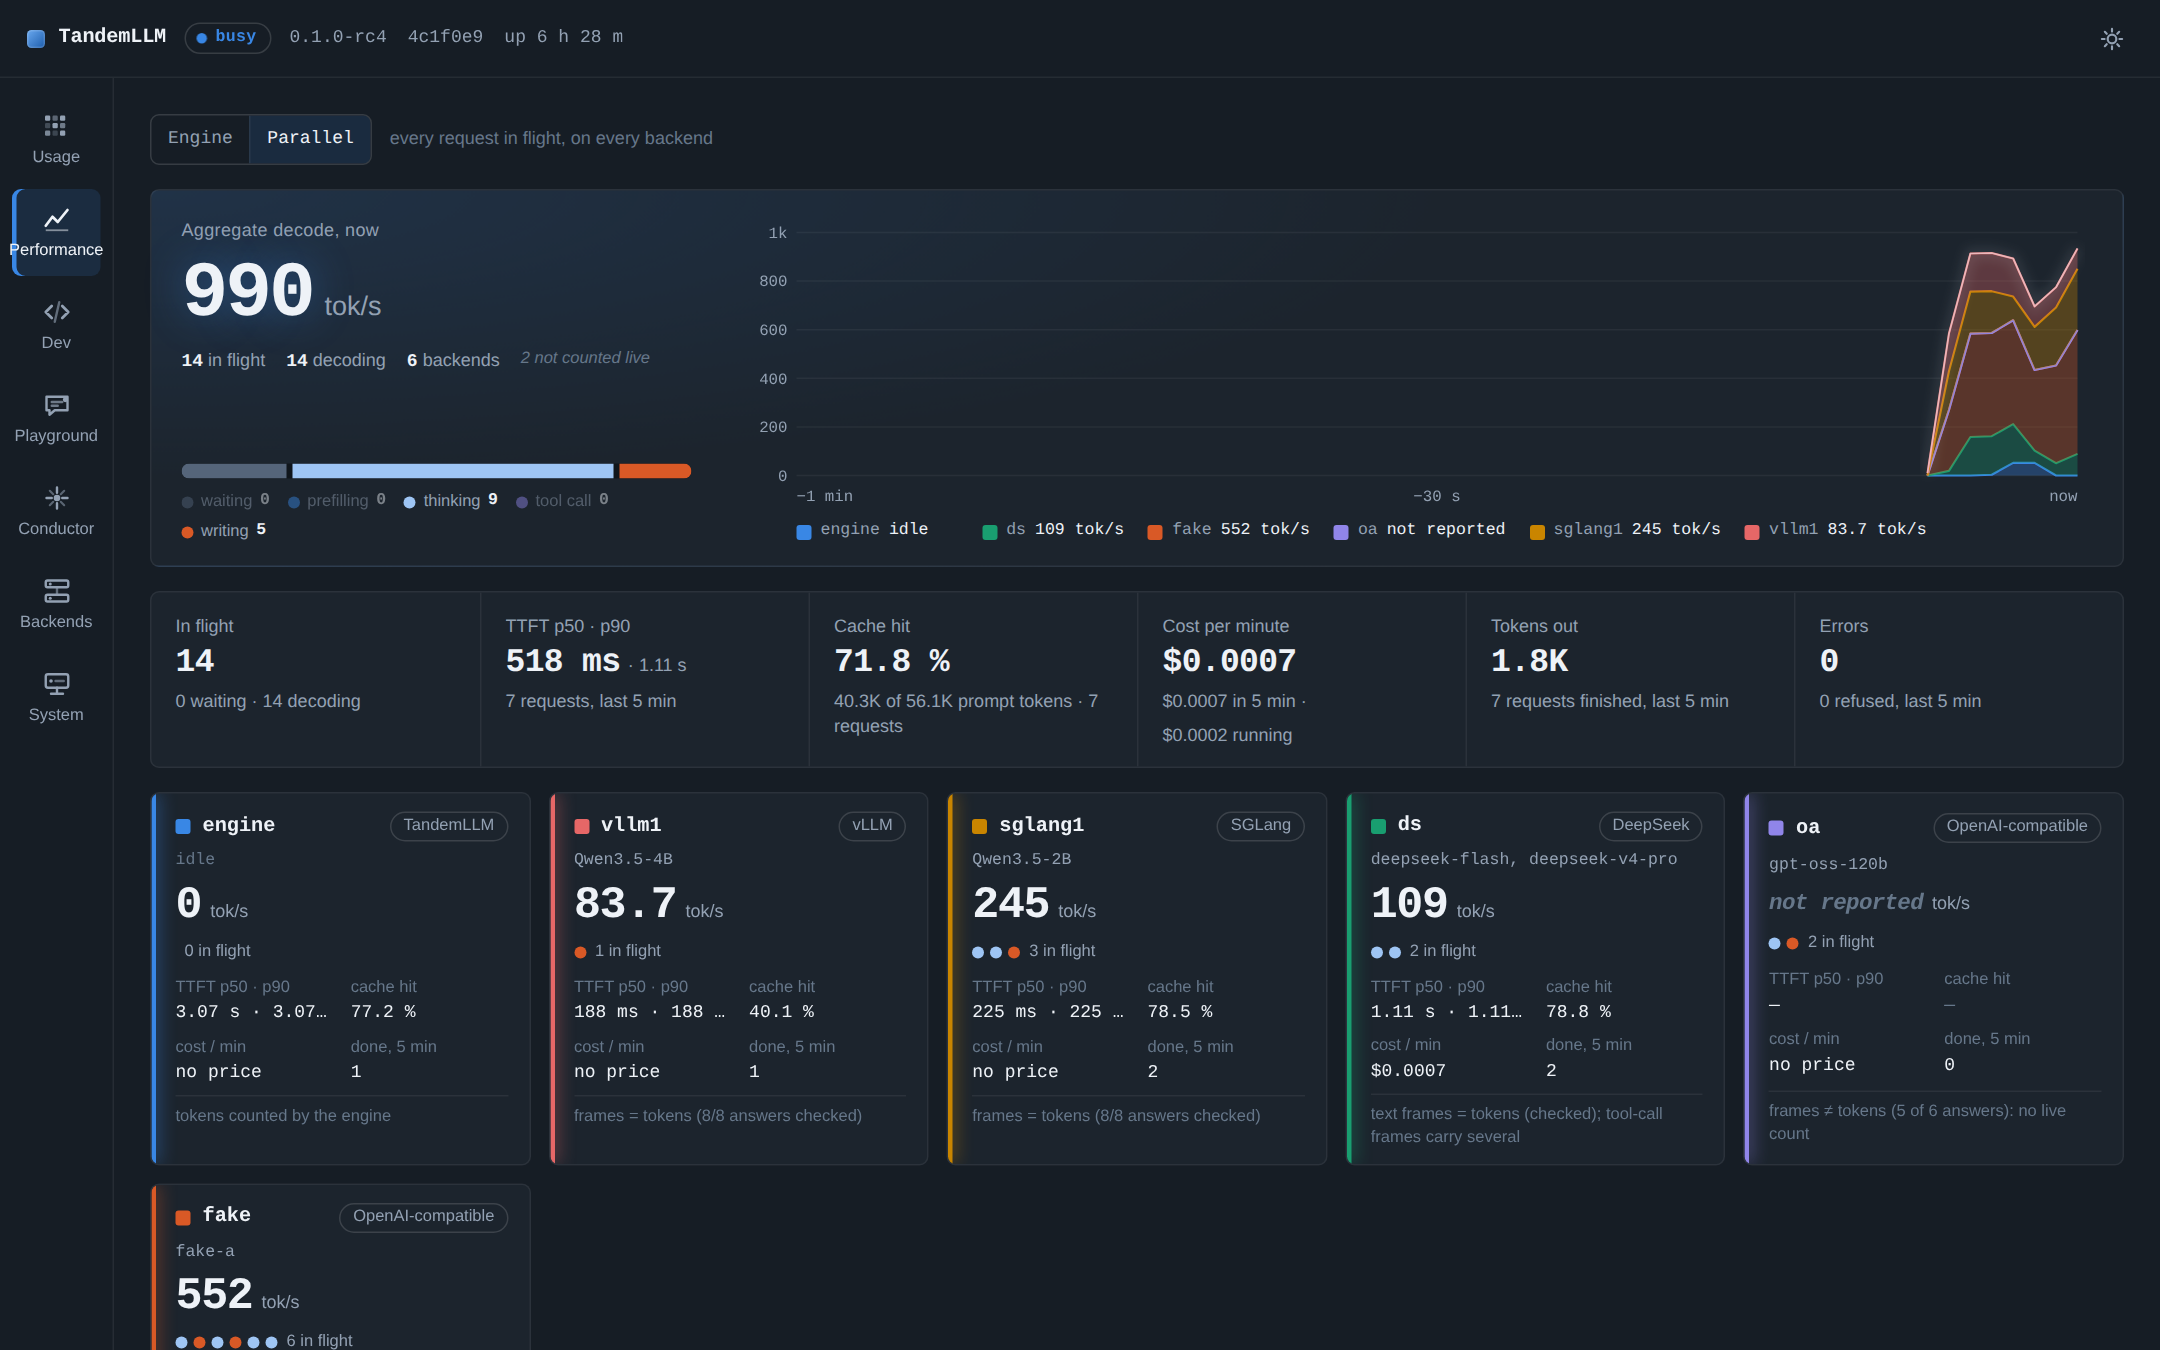The height and width of the screenshot is (1350, 2160).
Task: Click the TTFT 518 ms value
Action: click(x=563, y=661)
